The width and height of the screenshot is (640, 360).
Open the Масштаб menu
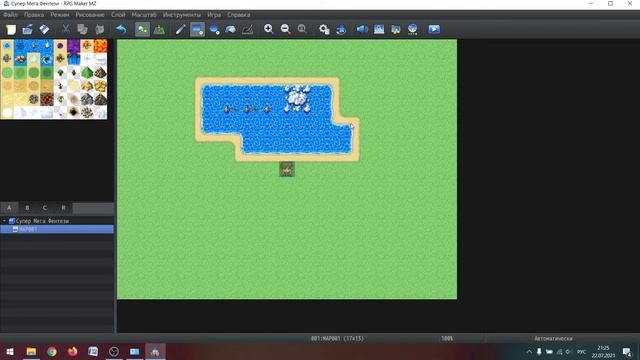pos(144,15)
